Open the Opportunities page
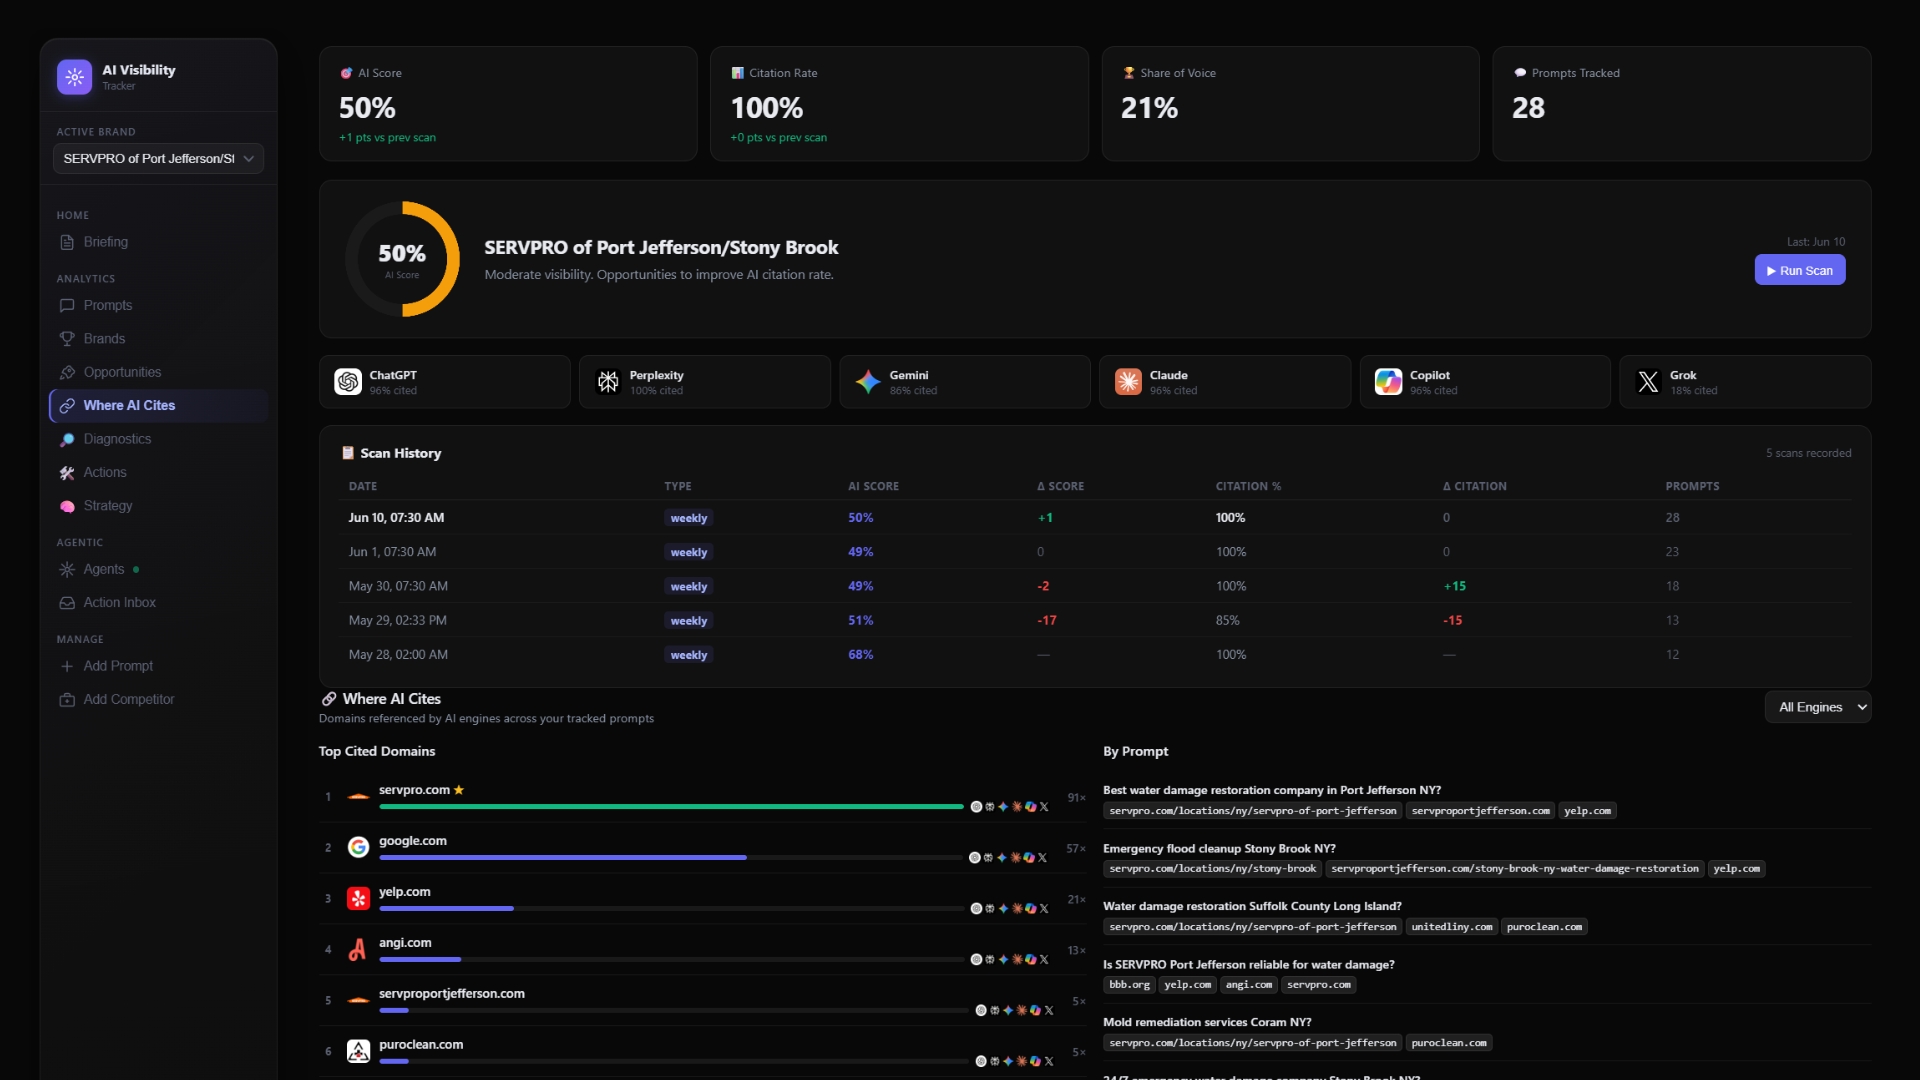Image resolution: width=1920 pixels, height=1080 pixels. 122,372
